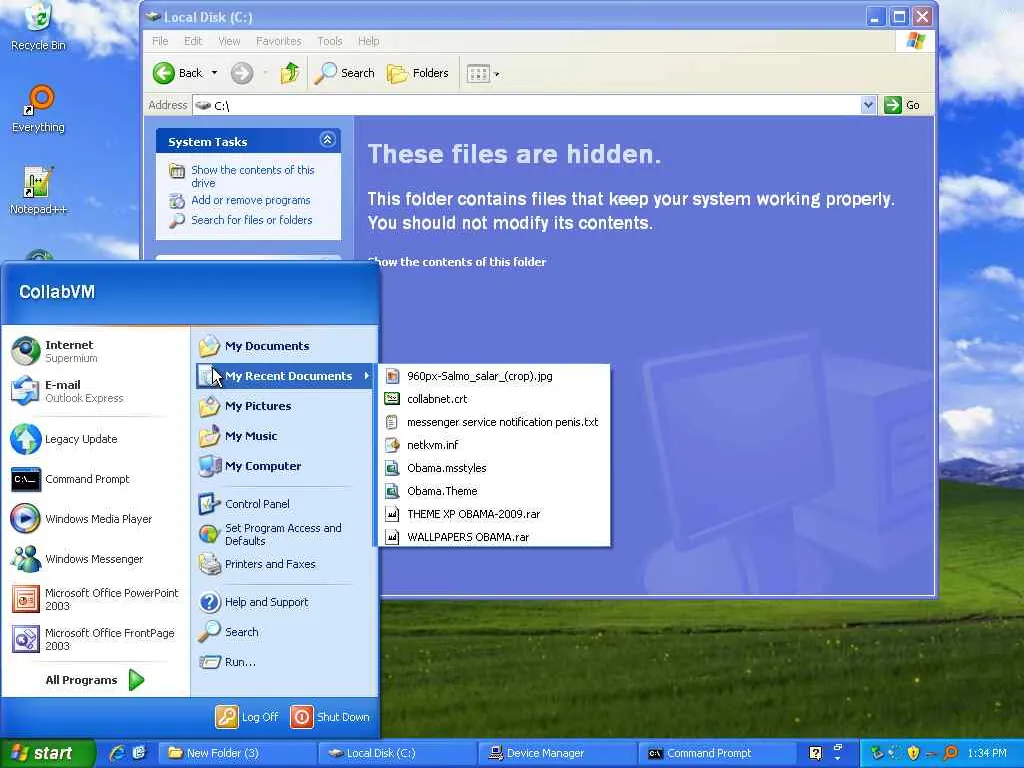Open E-mail Outlook Express
1024x768 pixels.
[x=95, y=391]
